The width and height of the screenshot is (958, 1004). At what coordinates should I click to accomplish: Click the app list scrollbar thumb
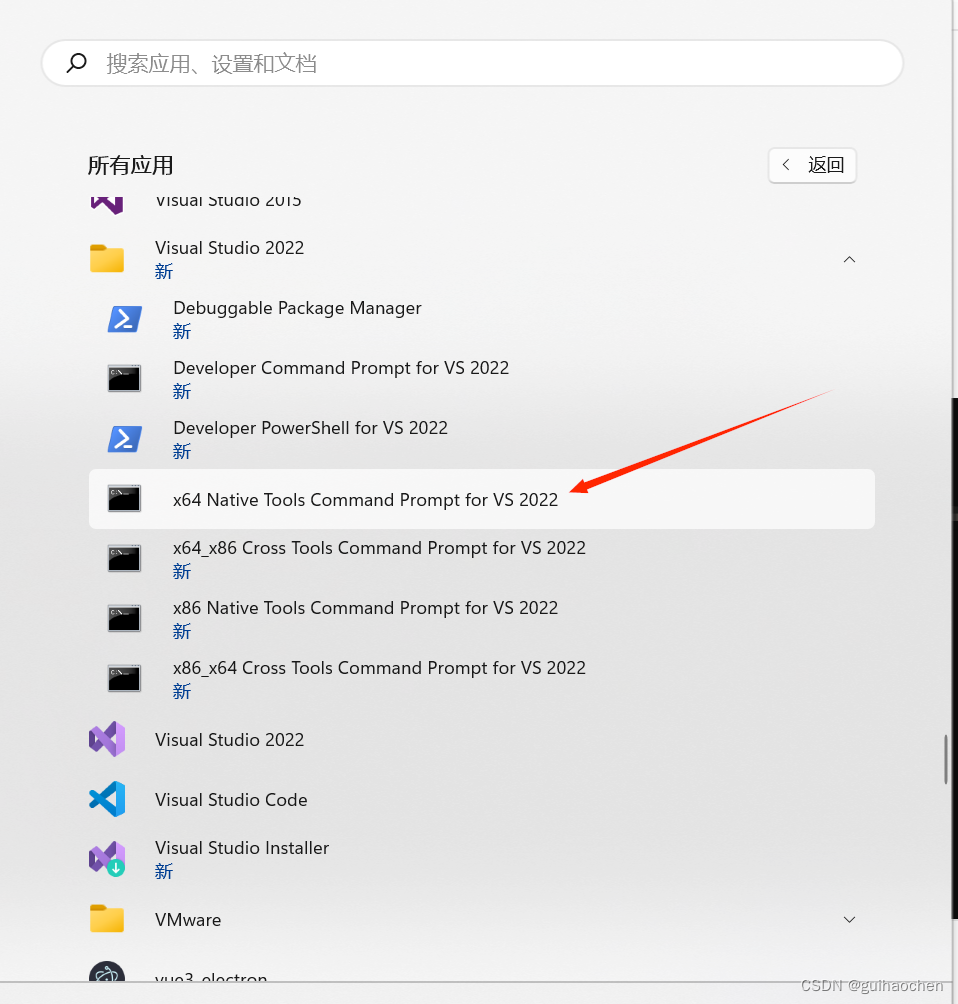tap(945, 759)
